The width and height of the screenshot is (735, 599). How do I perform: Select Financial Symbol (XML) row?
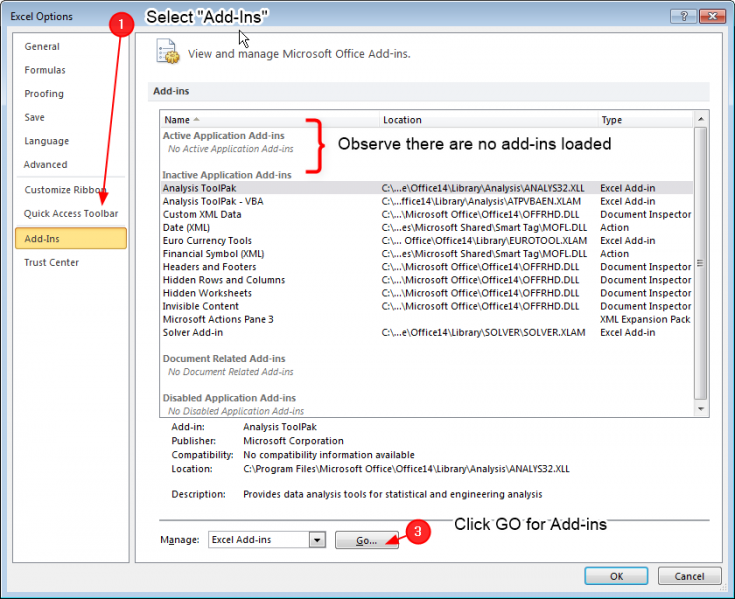click(426, 254)
